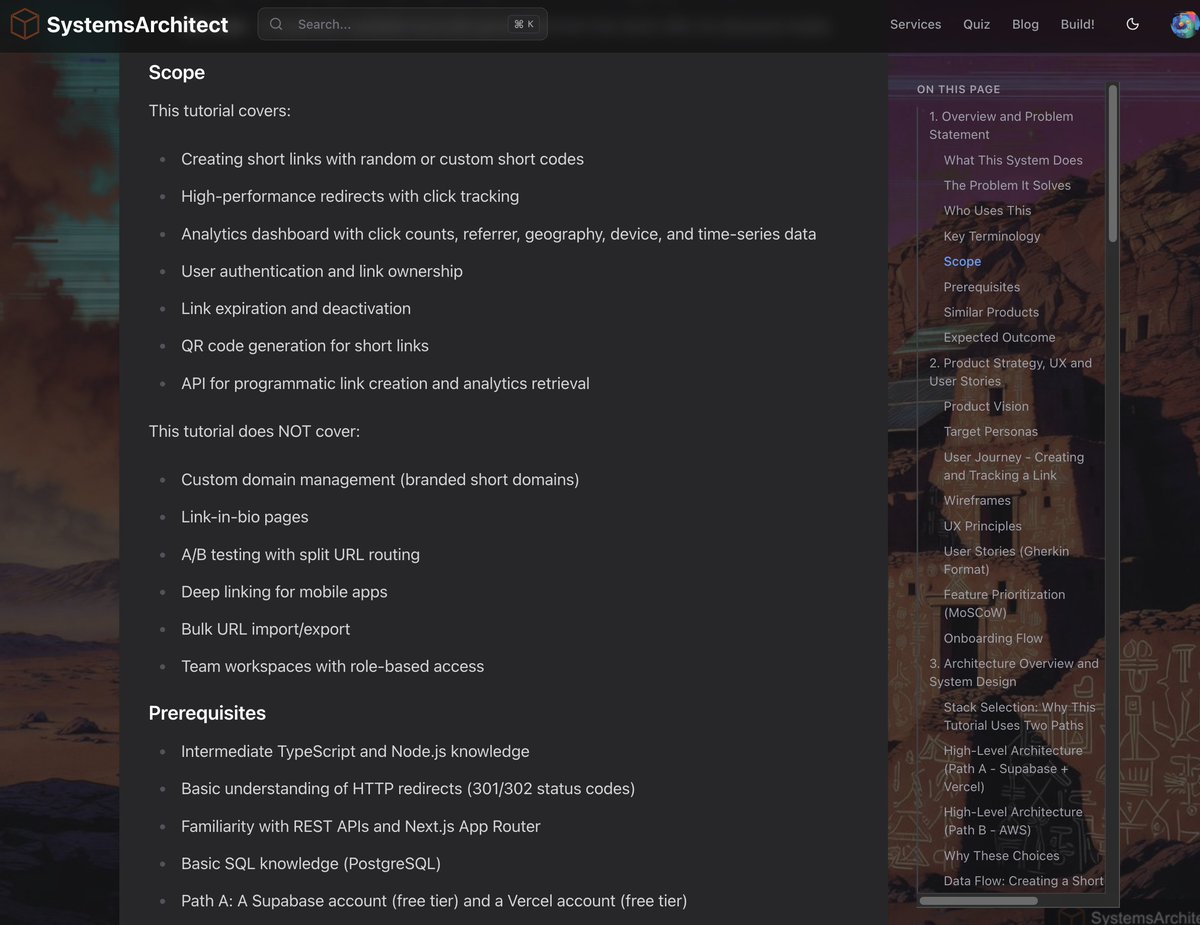1200x925 pixels.
Task: Go to Product Vision section
Action: 986,406
